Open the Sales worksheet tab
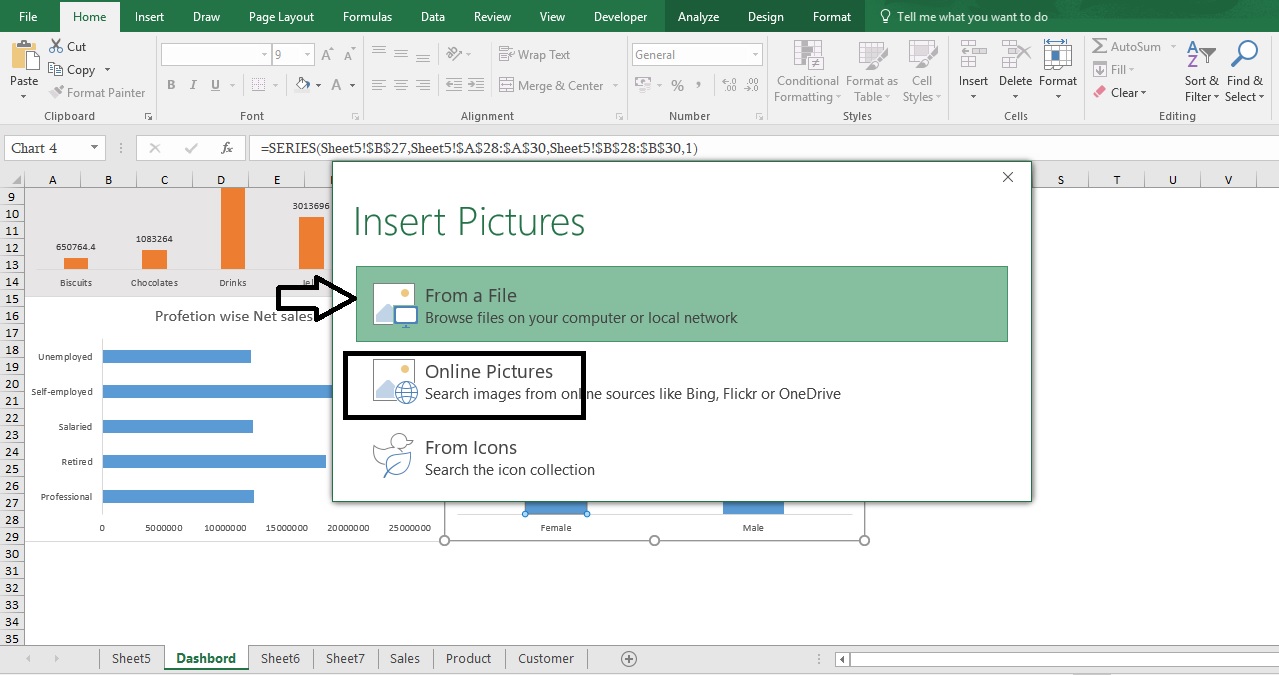1279x675 pixels. click(x=405, y=658)
